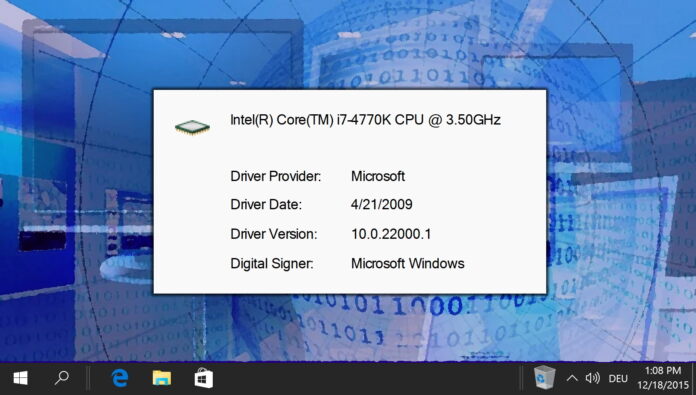Select the "Microsoft Windows" signer value
This screenshot has width=696, height=395.
pos(407,264)
